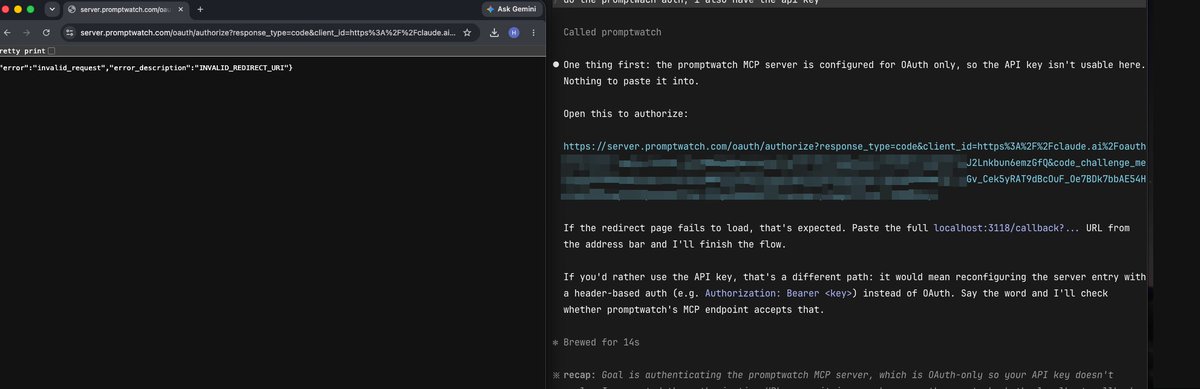This screenshot has width=1200, height=389.
Task: Open the Chrome three-dot menu
Action: pos(534,32)
